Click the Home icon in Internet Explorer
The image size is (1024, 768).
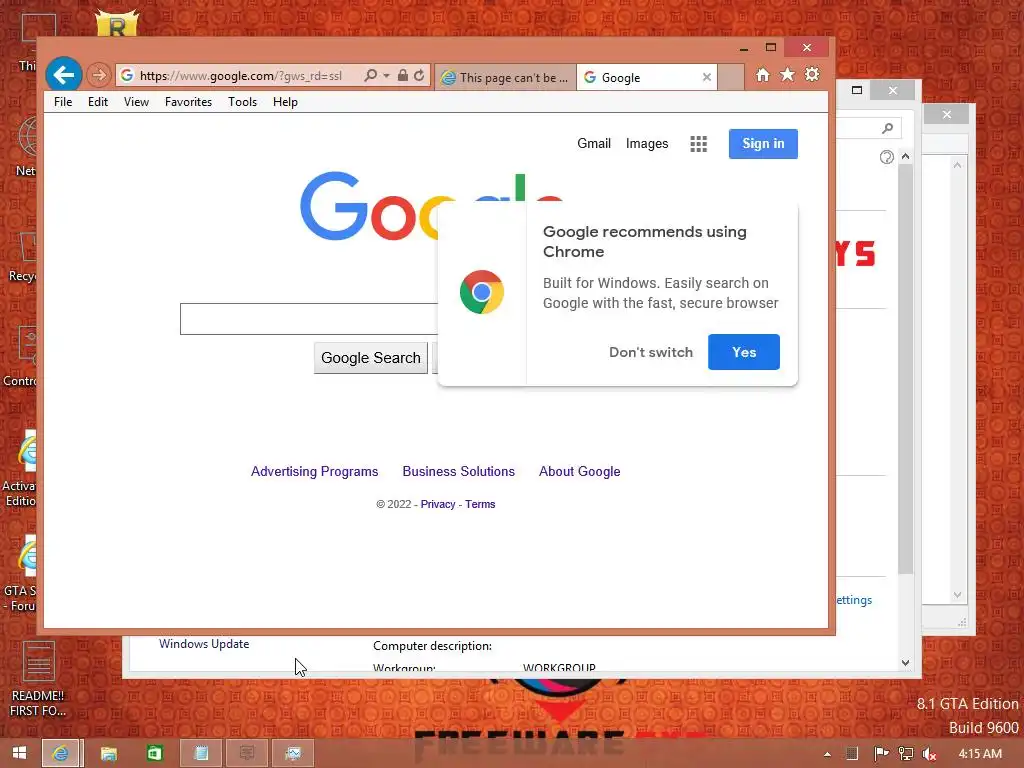coord(762,75)
